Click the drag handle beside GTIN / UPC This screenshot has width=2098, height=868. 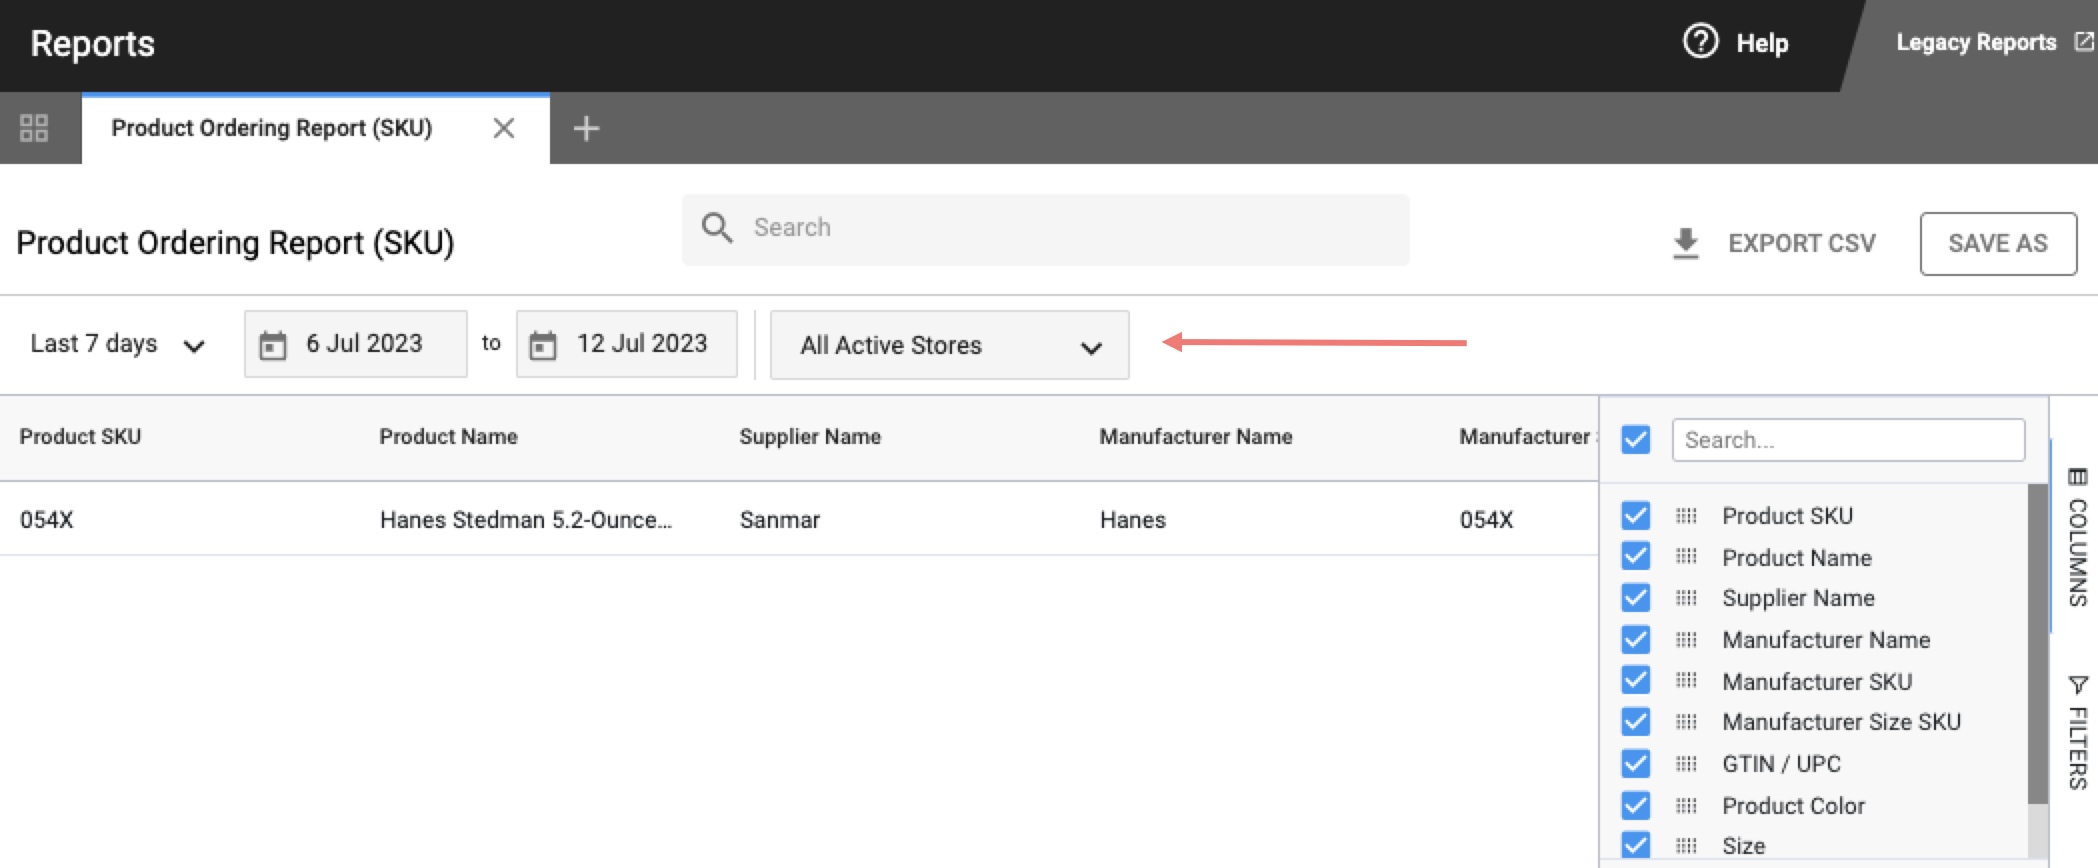(1686, 764)
